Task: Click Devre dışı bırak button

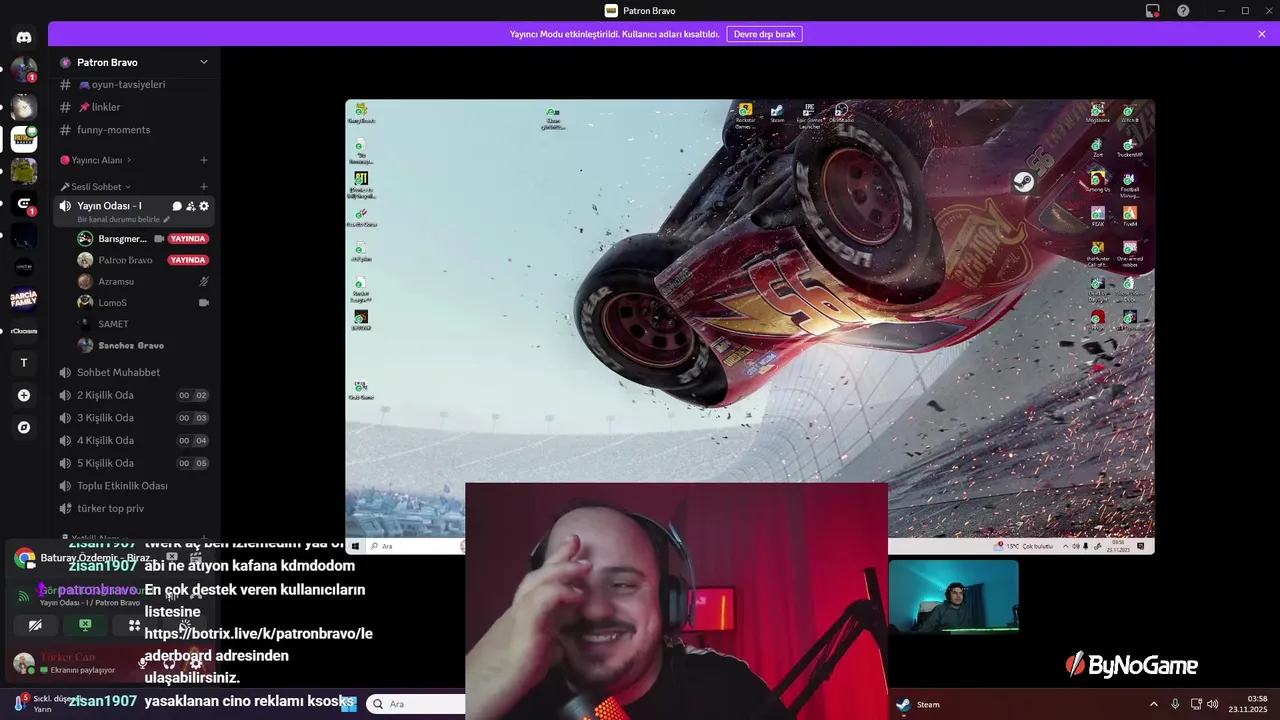Action: click(x=764, y=34)
